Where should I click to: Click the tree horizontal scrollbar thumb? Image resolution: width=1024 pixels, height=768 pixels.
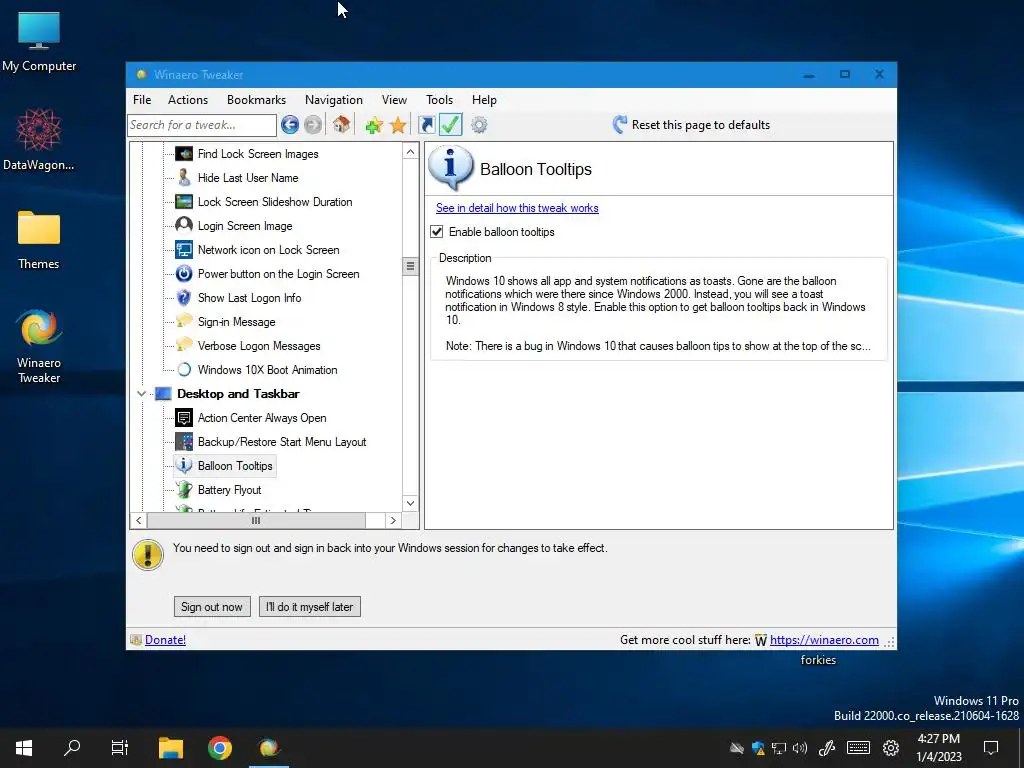(x=256, y=520)
